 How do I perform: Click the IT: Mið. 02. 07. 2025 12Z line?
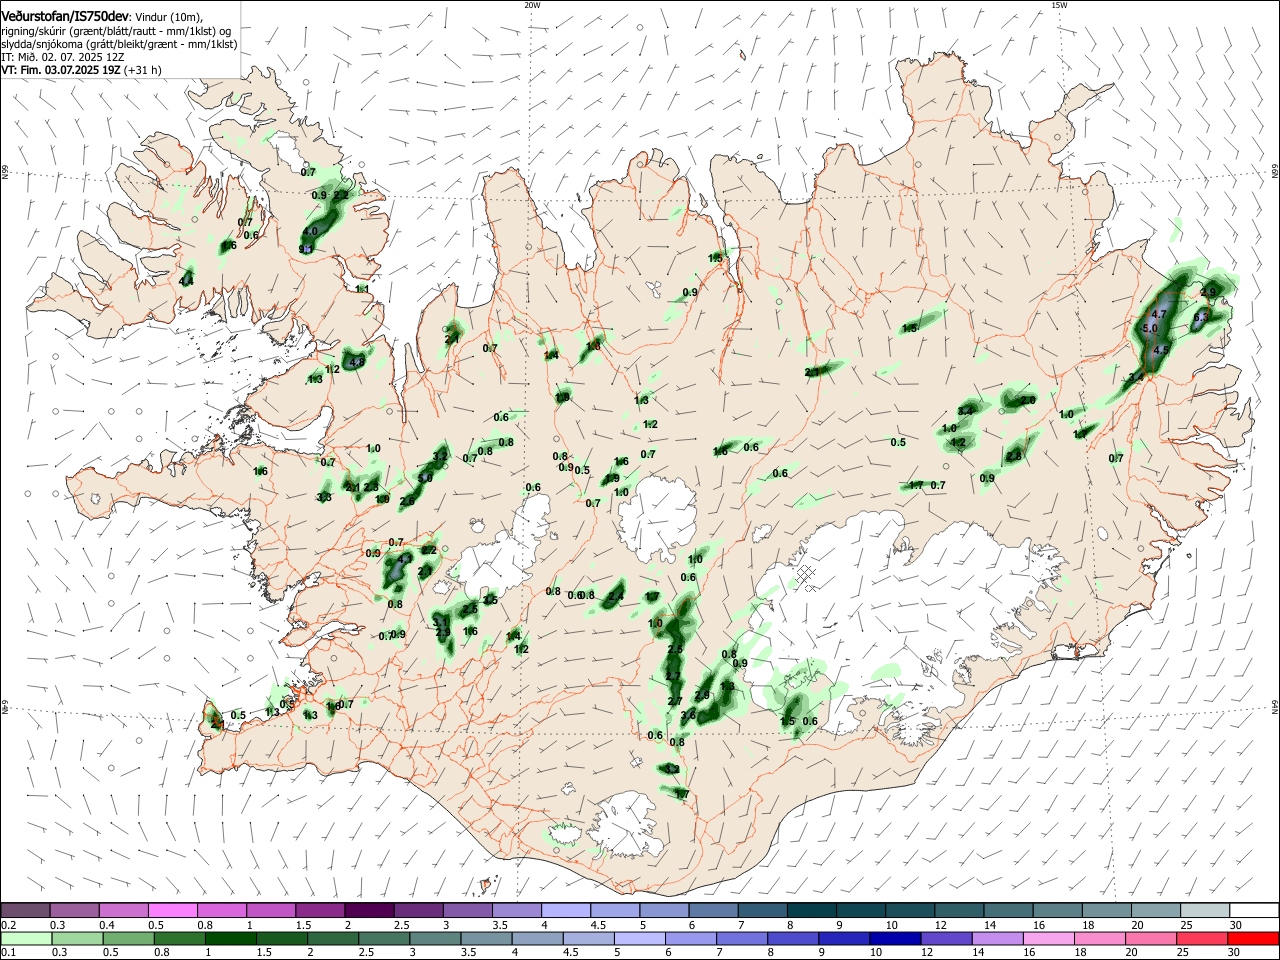tap(63, 57)
